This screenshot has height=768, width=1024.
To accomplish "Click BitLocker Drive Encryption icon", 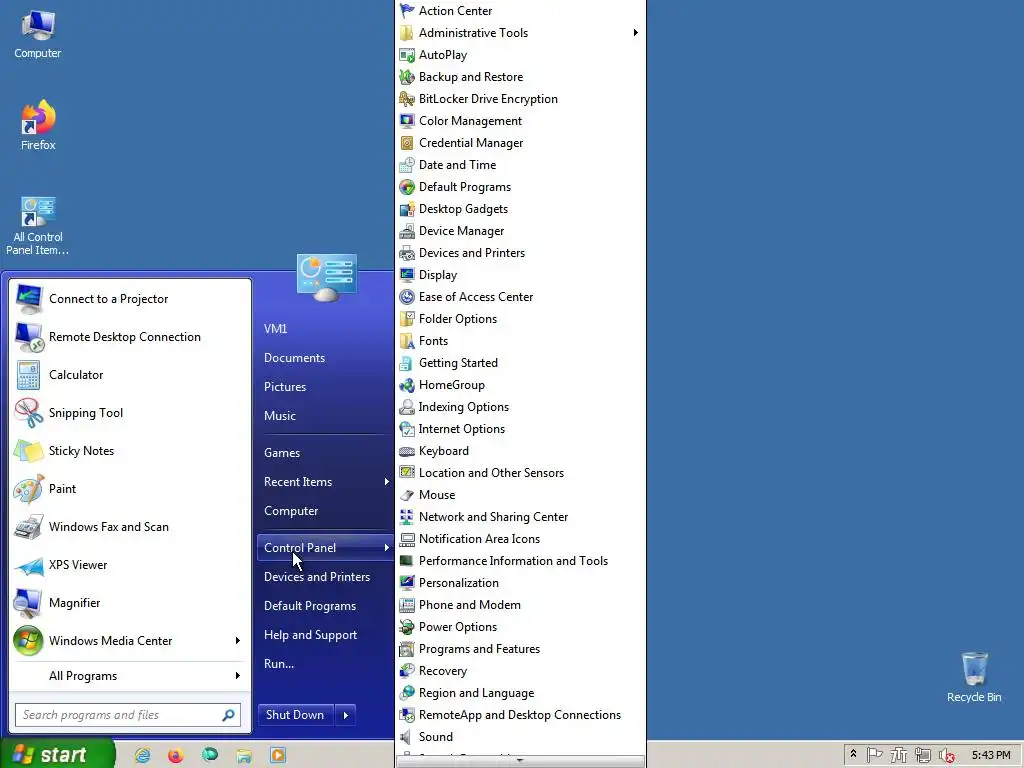I will pos(407,99).
